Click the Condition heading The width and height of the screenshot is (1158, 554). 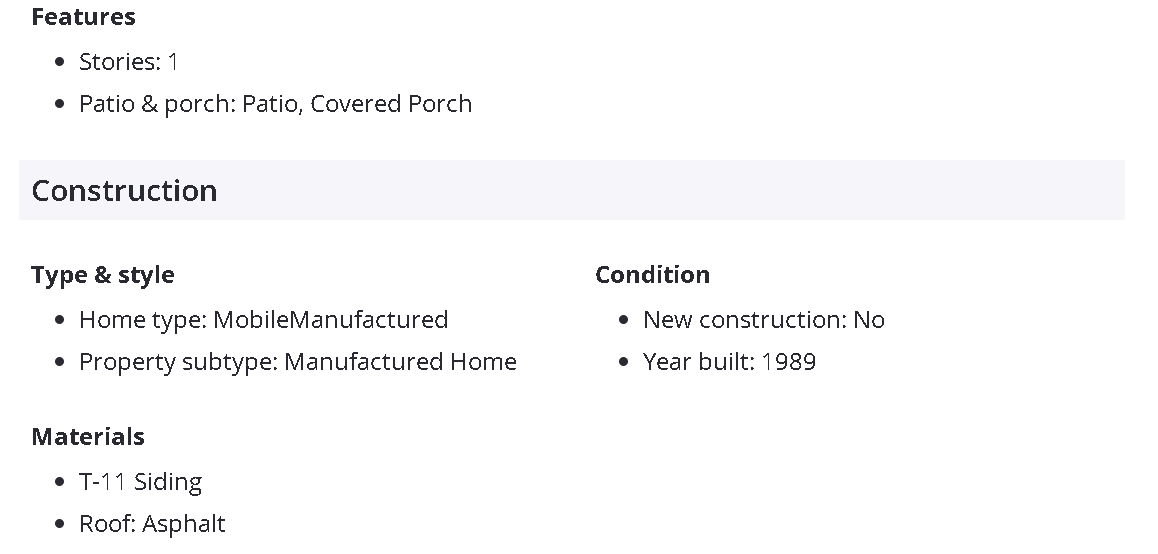(652, 275)
